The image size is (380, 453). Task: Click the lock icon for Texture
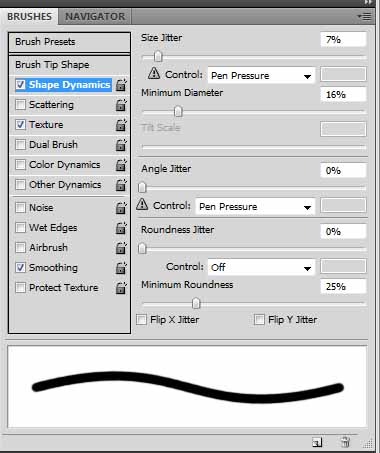(121, 125)
